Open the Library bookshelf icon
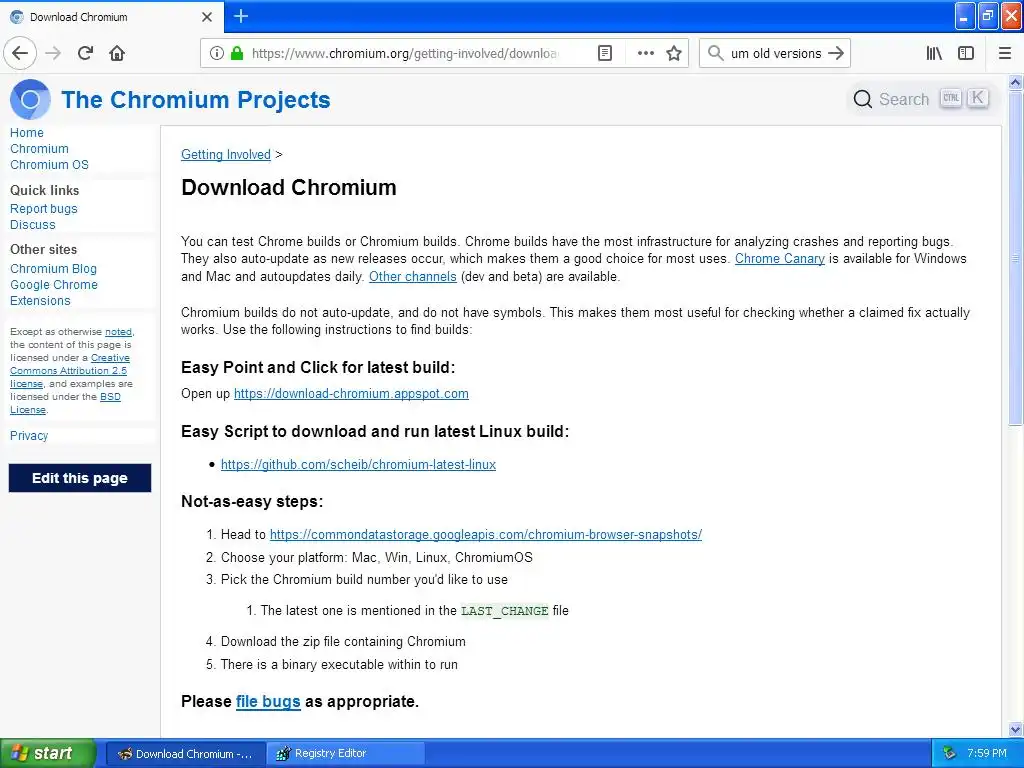 934,53
